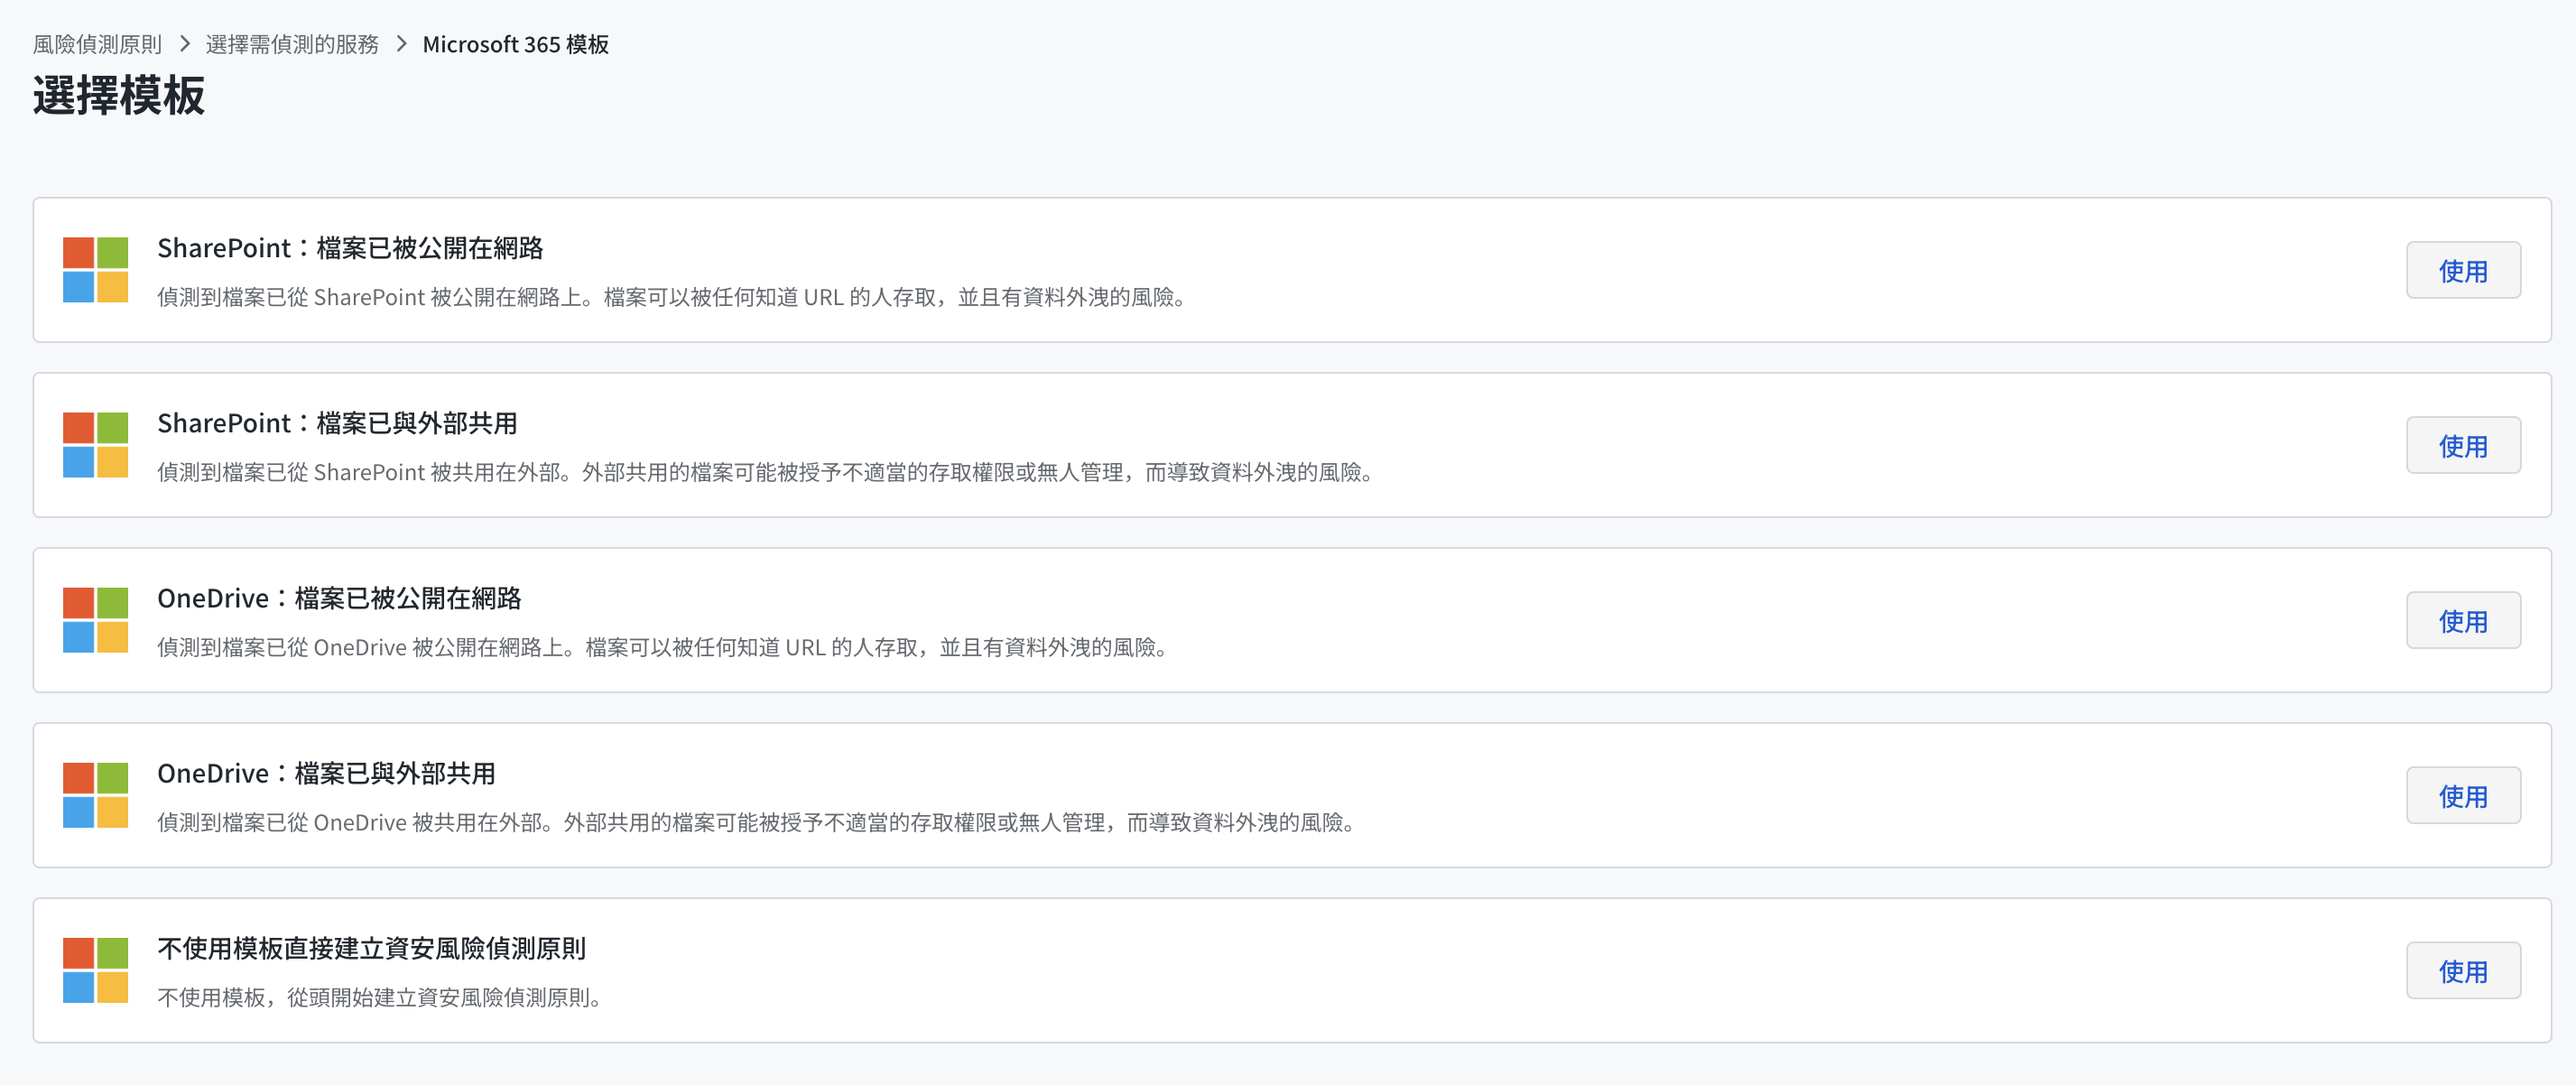Select the title OneDrive：檔案已被公開在網路
The height and width of the screenshot is (1085, 2576).
click(x=339, y=598)
